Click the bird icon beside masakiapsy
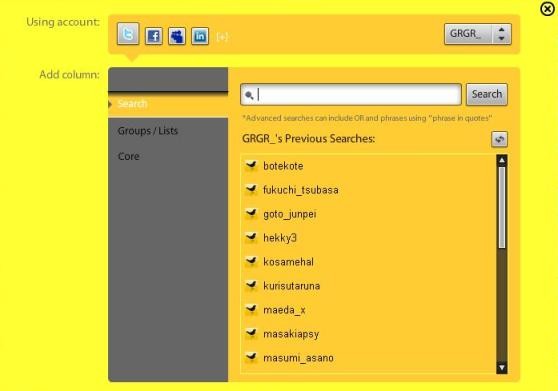This screenshot has width=558, height=391. pyautogui.click(x=251, y=333)
